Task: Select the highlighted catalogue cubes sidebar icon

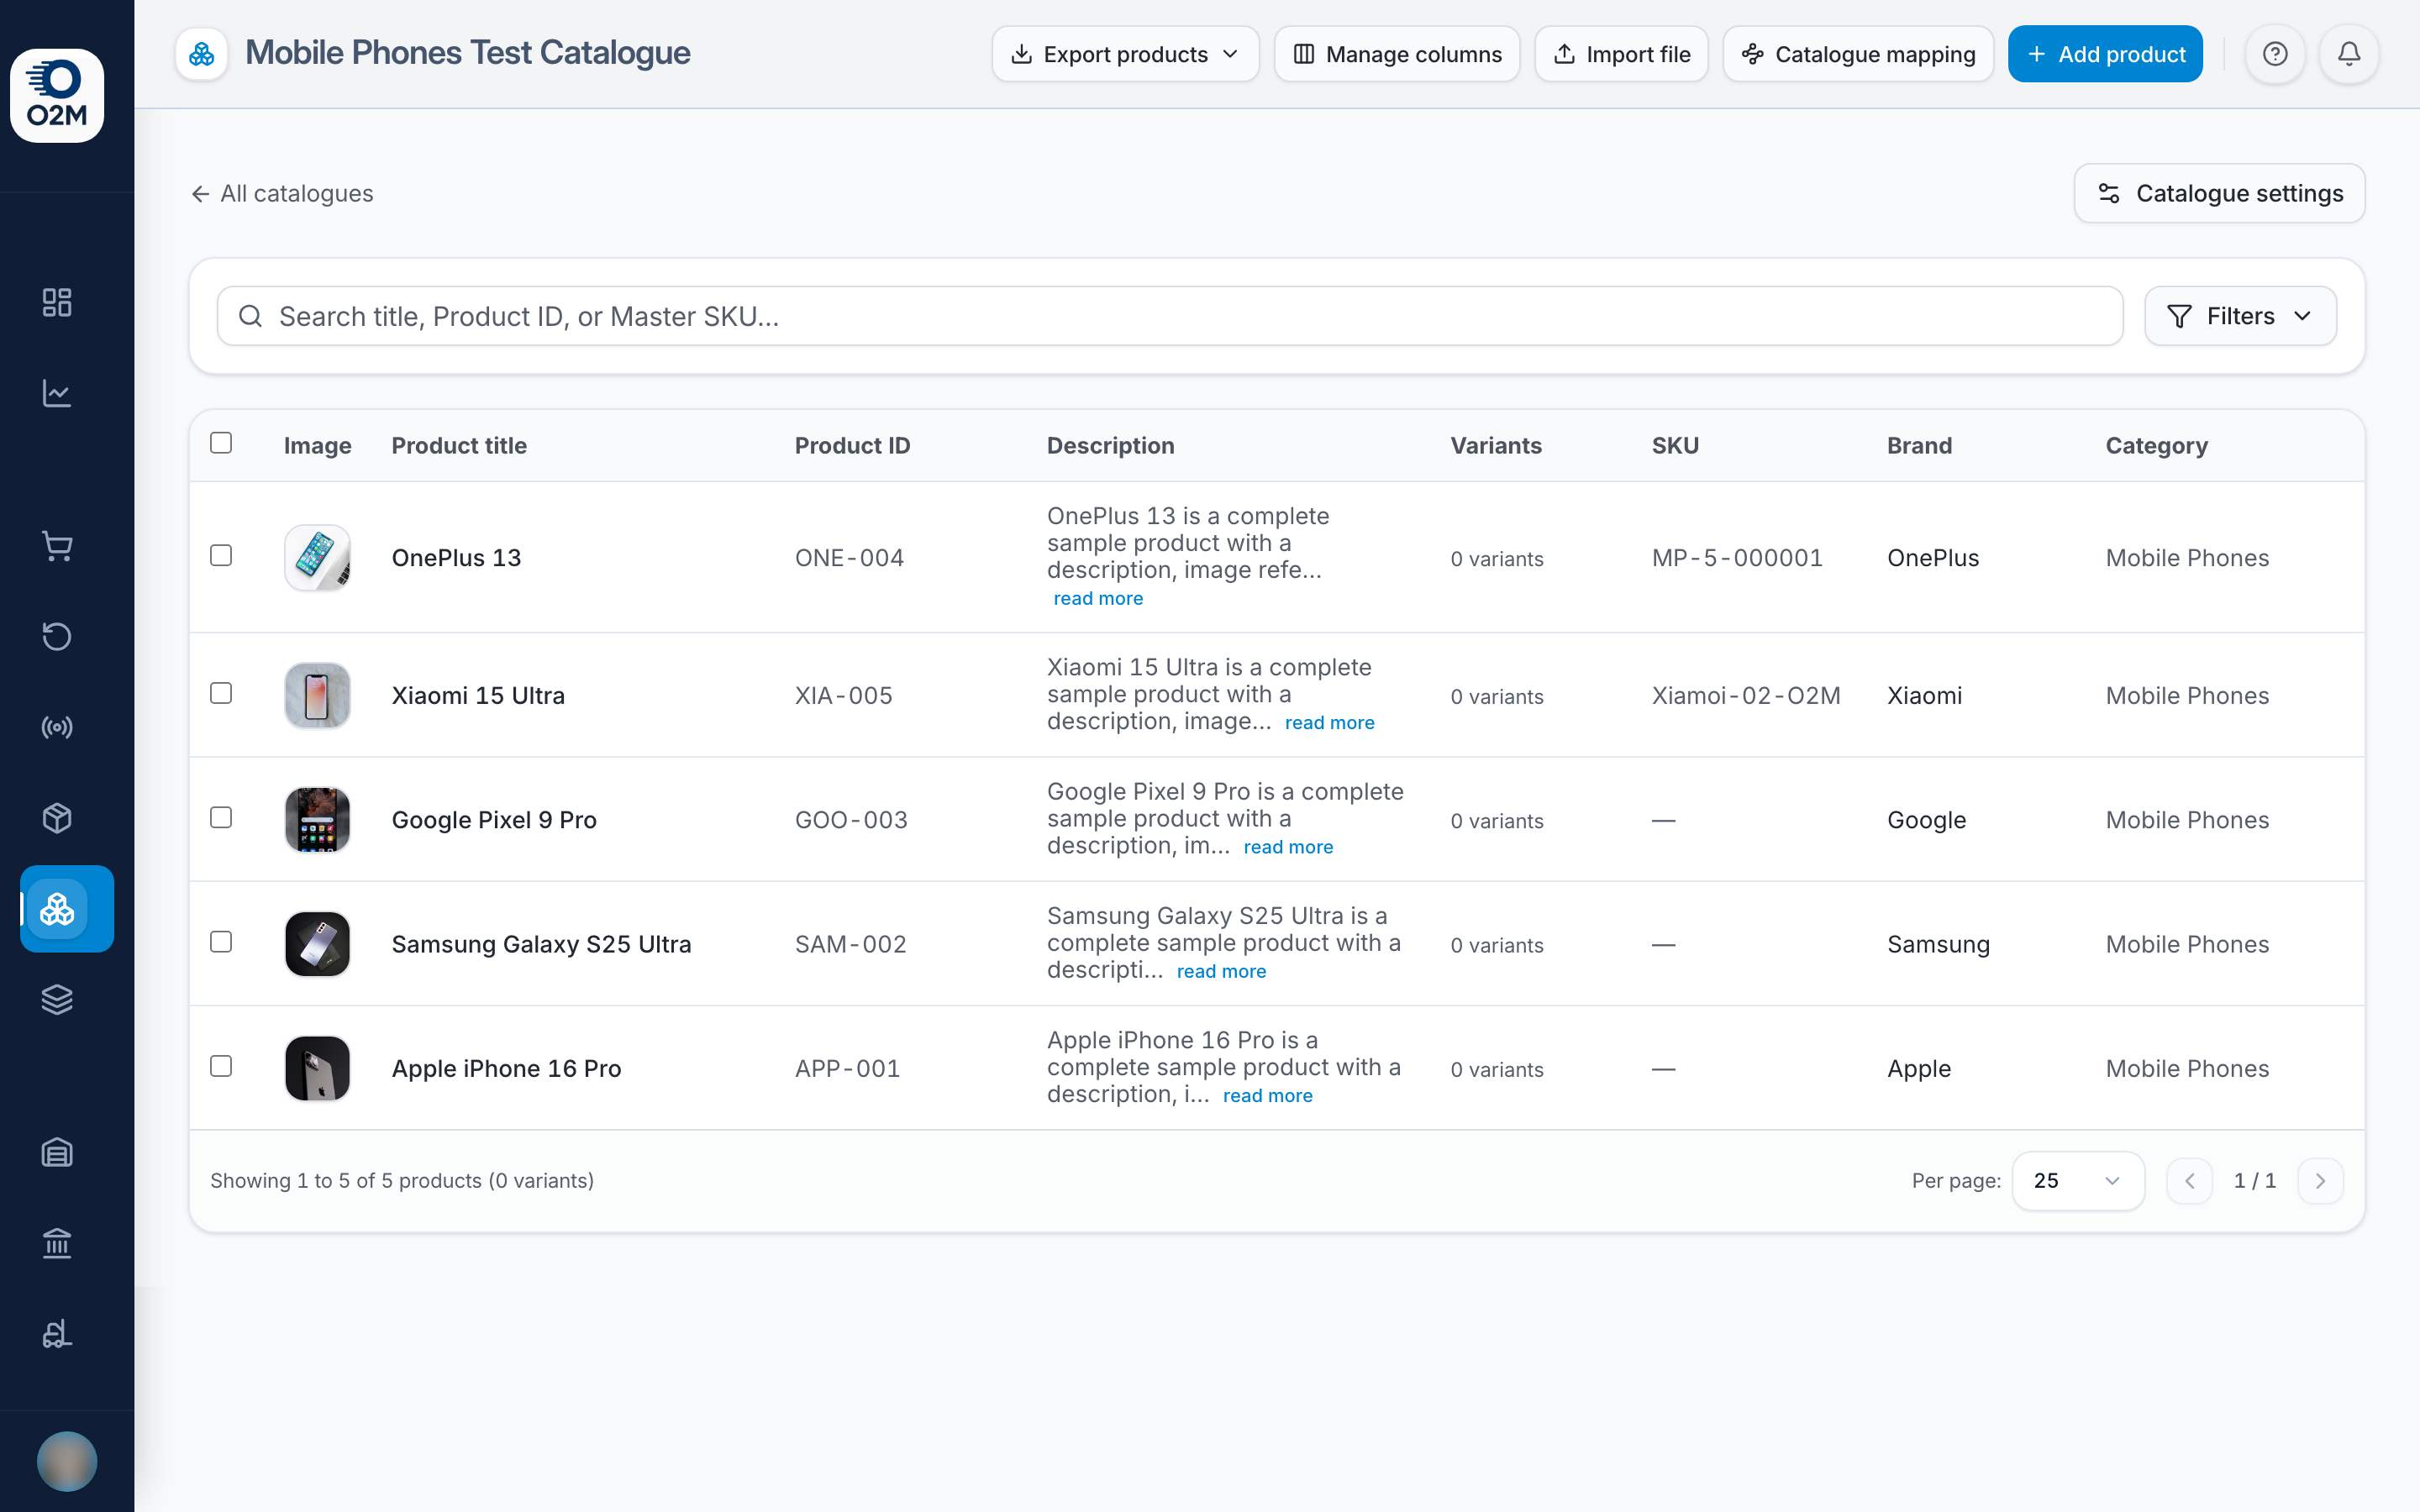Action: pos(67,908)
